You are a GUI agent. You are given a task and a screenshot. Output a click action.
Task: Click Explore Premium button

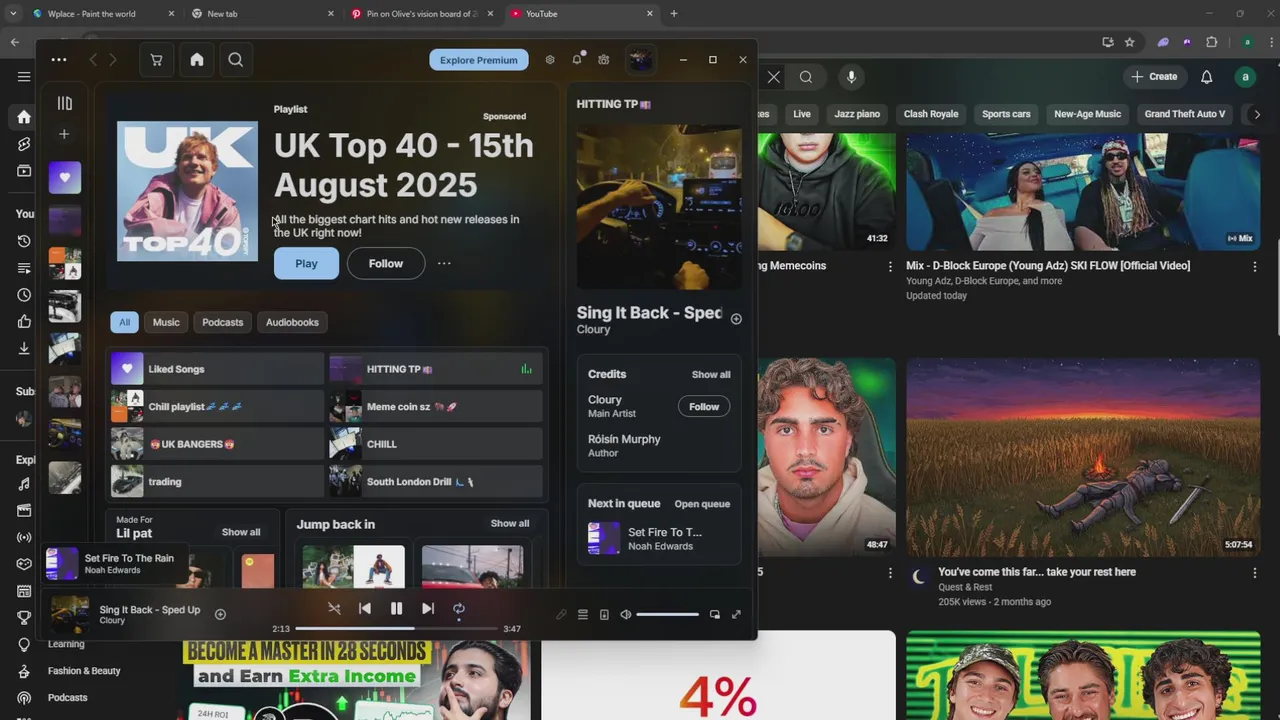[x=479, y=60]
